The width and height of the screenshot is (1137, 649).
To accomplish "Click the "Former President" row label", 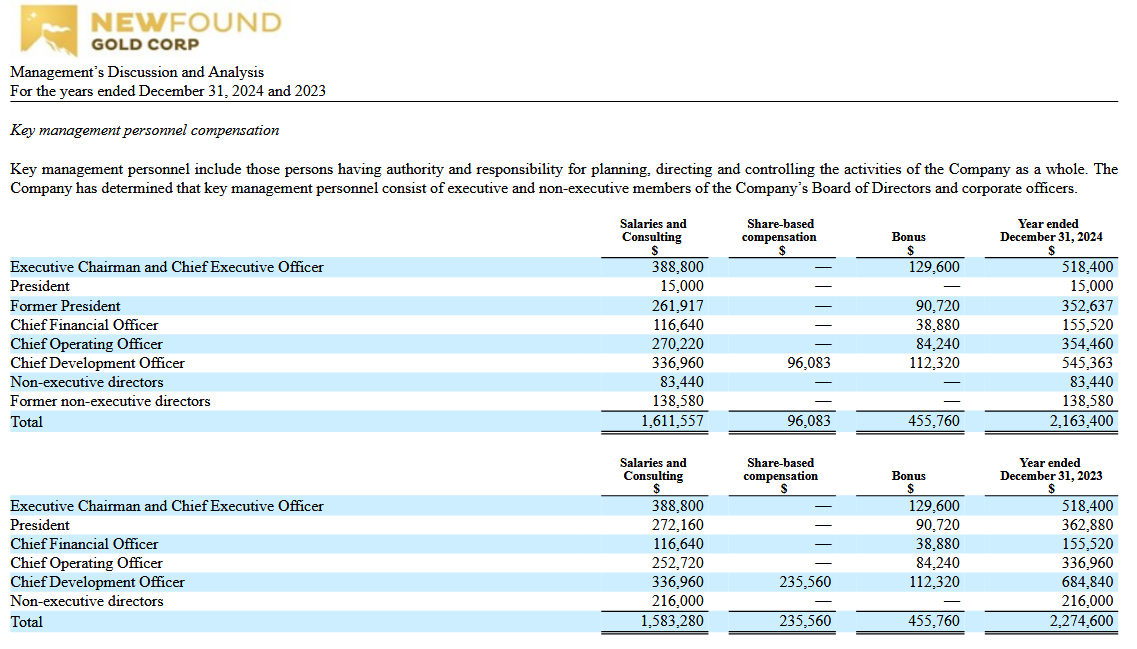I will (x=65, y=306).
